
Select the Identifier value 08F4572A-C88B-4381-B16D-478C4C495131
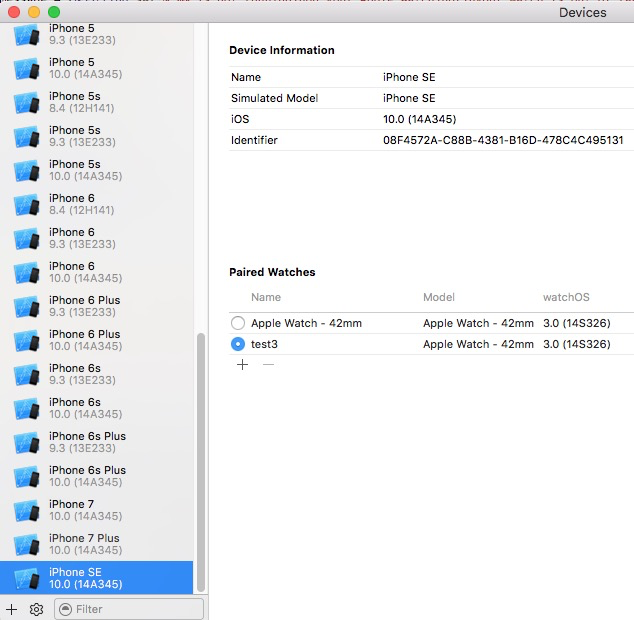point(503,140)
